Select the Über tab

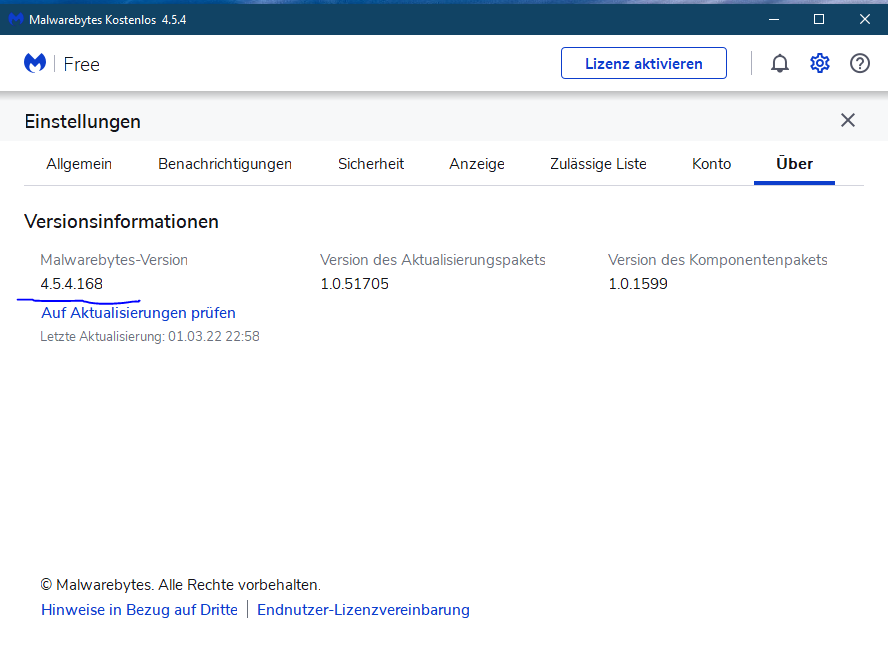(794, 164)
